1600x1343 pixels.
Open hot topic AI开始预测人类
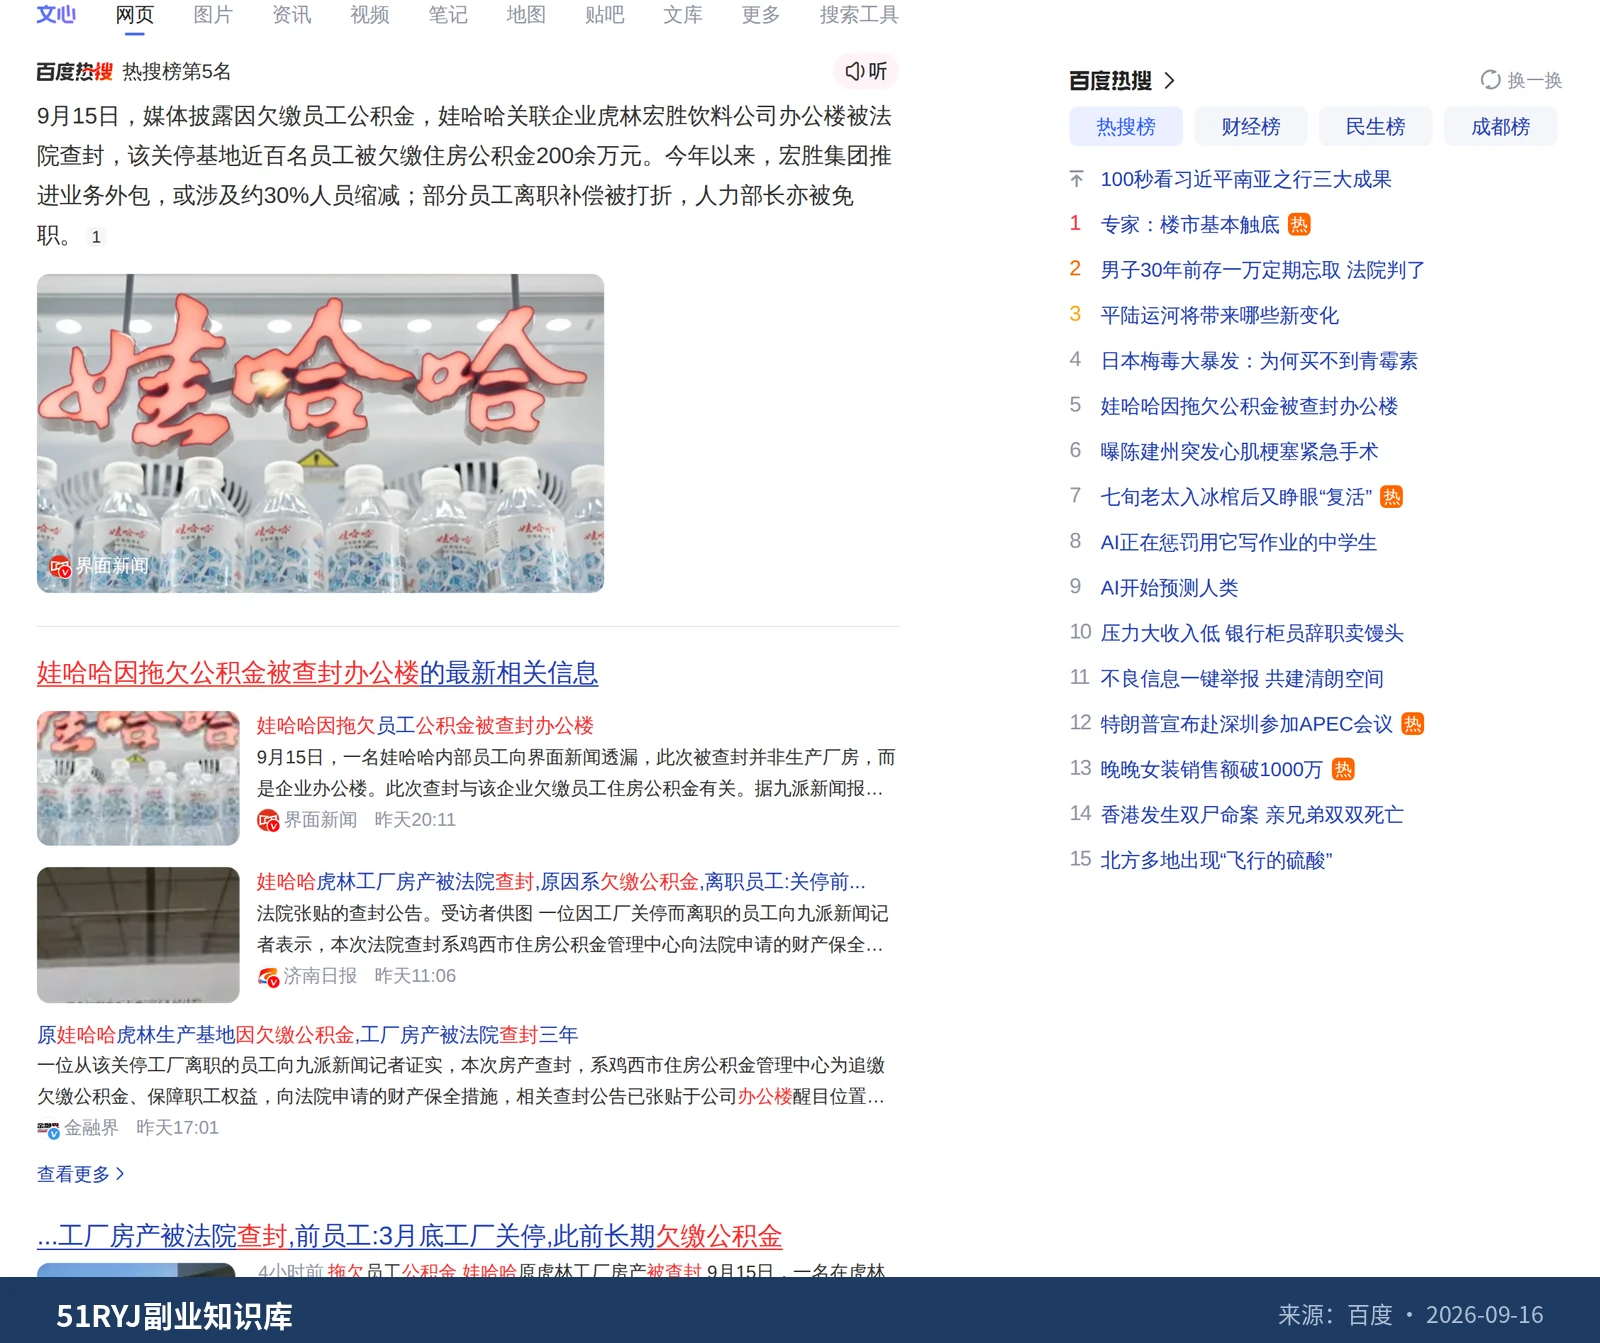(x=1169, y=588)
